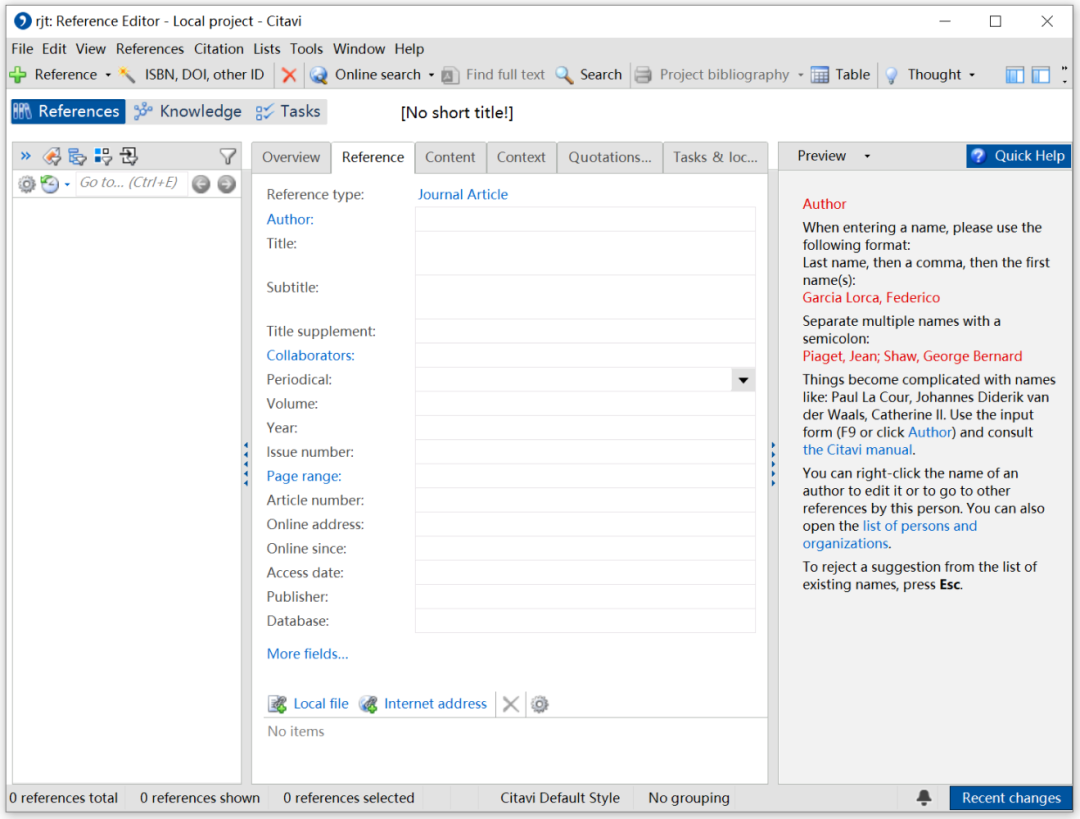
Task: Show the toolbar overflow options
Action: (1064, 74)
